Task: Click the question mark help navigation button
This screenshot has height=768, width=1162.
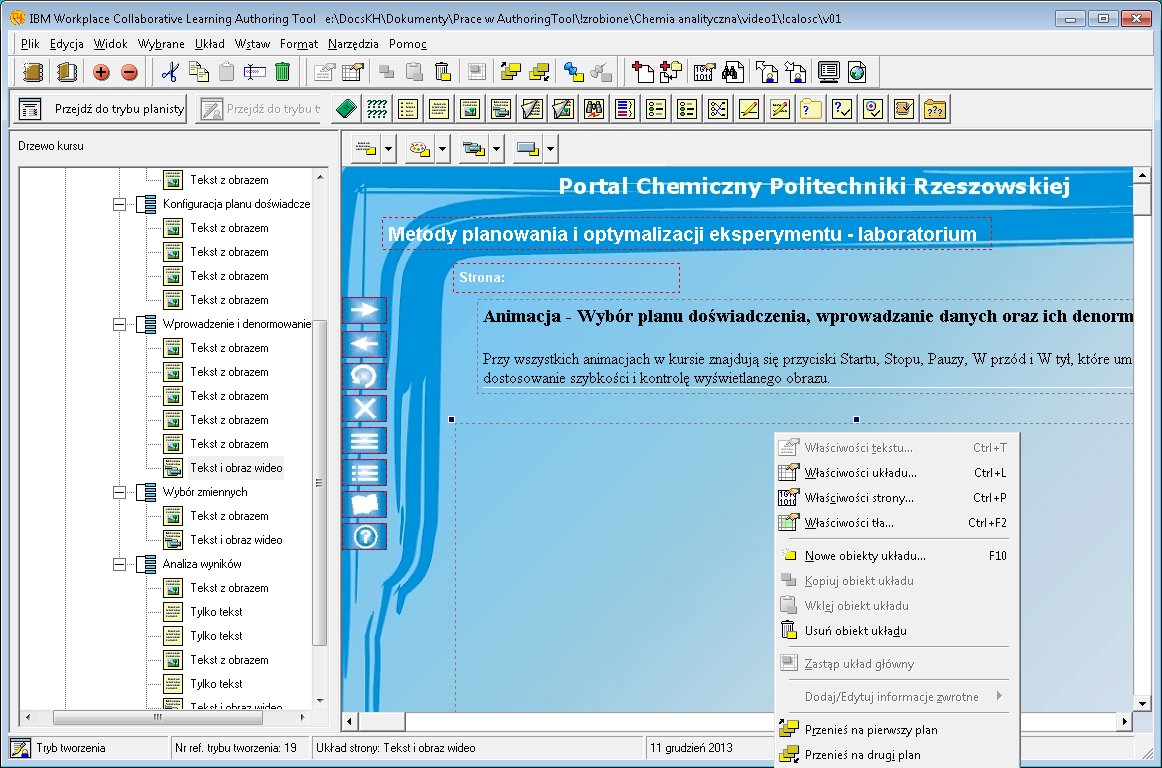Action: pos(365,536)
